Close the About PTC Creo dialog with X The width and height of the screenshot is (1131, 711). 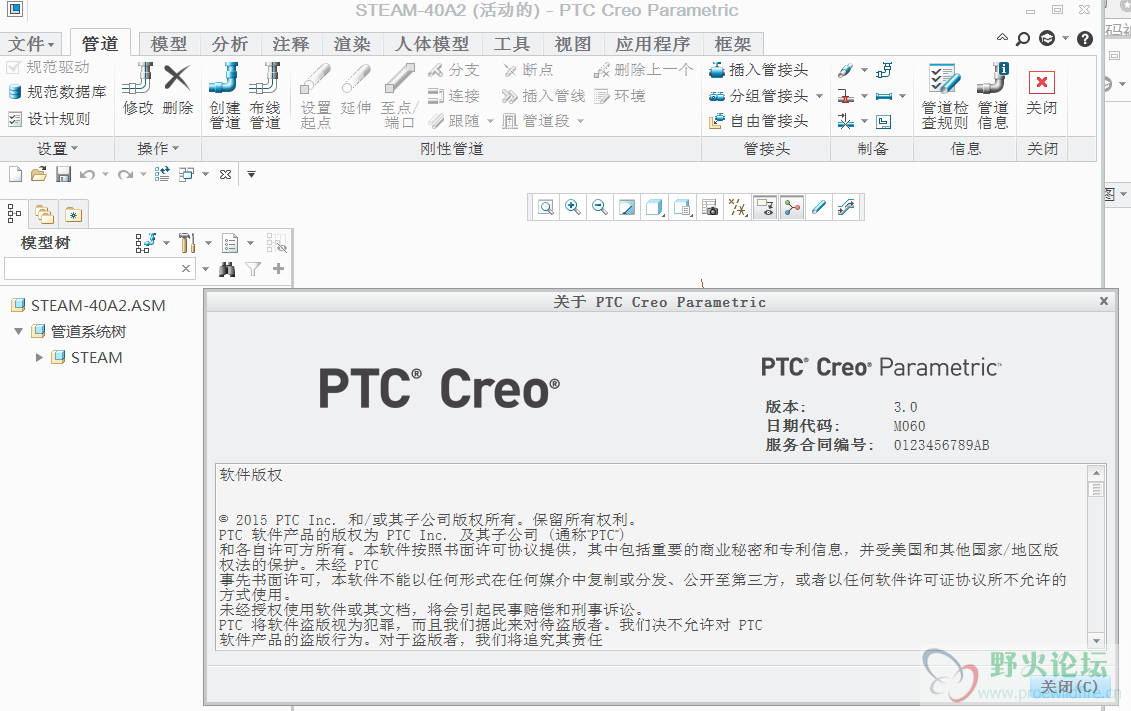(x=1104, y=301)
